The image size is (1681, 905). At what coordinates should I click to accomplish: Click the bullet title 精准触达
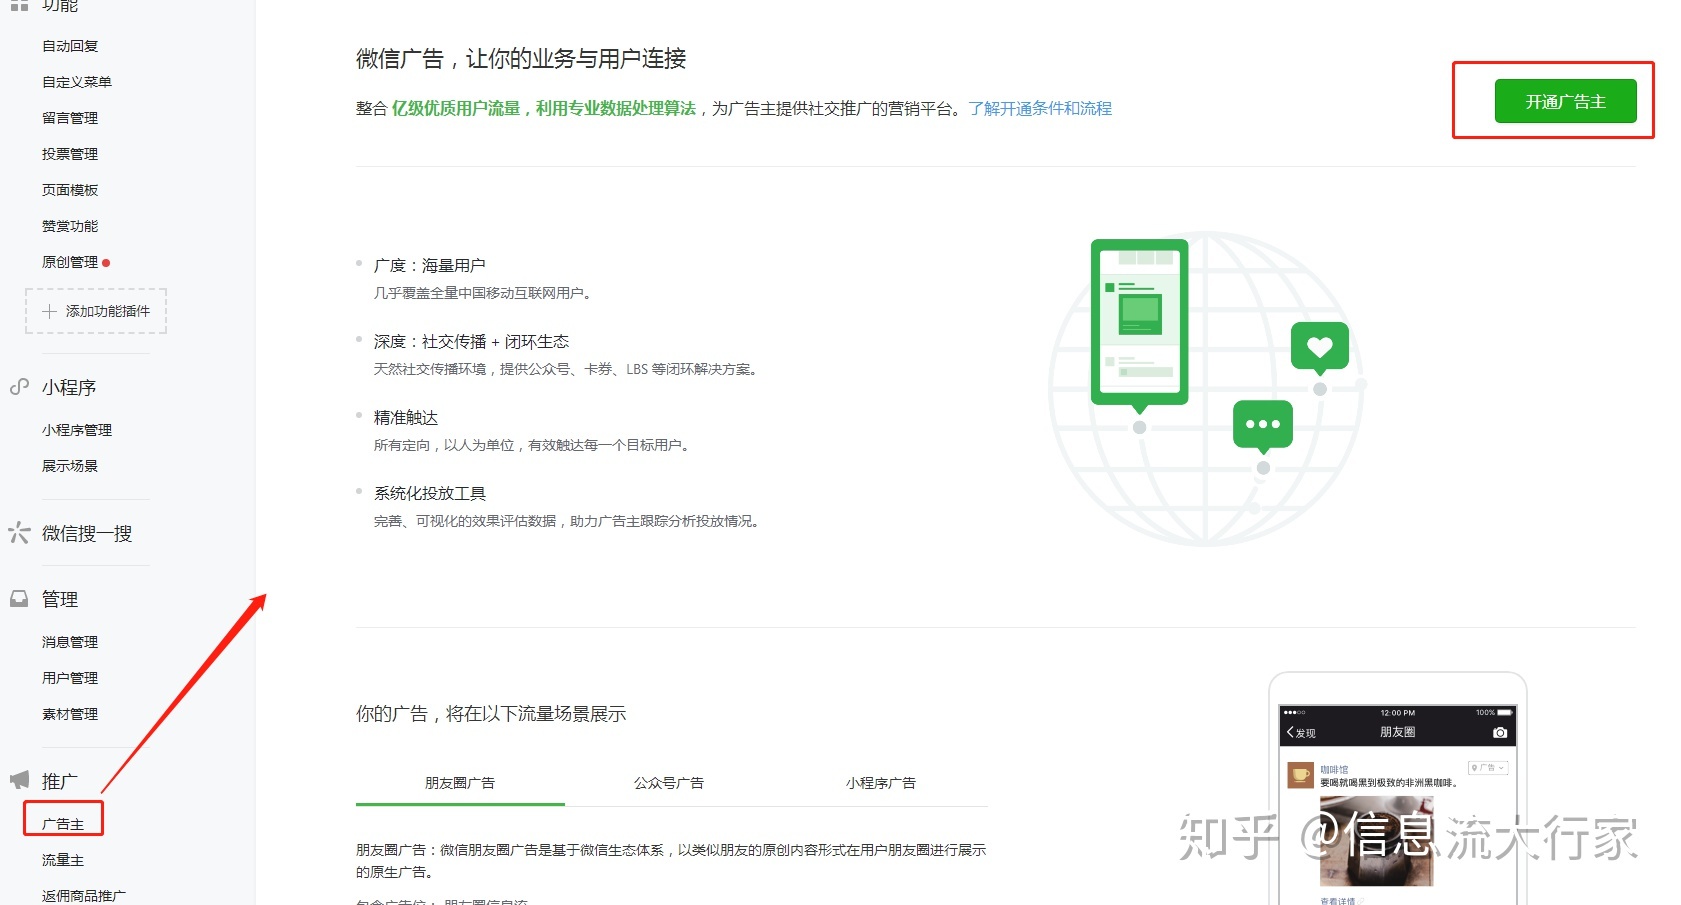(406, 417)
